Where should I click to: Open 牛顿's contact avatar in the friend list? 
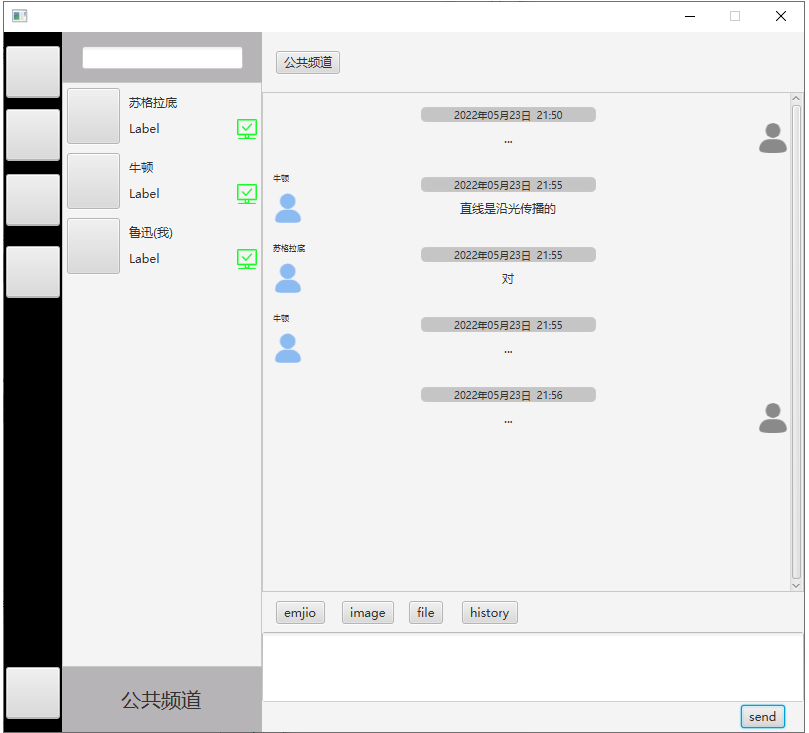(x=92, y=181)
